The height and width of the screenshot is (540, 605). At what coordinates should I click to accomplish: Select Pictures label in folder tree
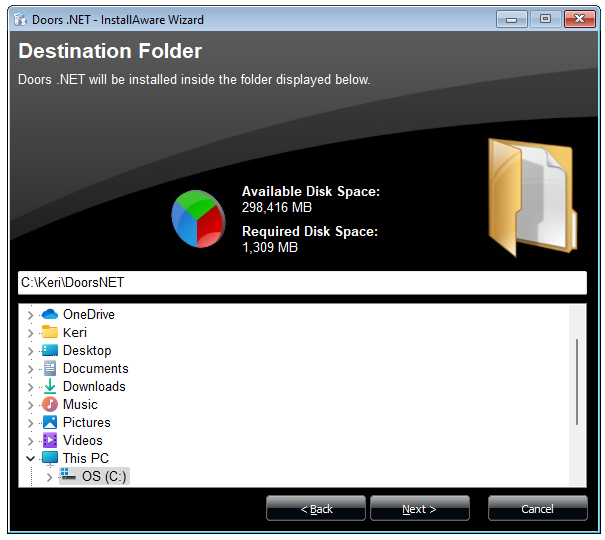[x=87, y=422]
